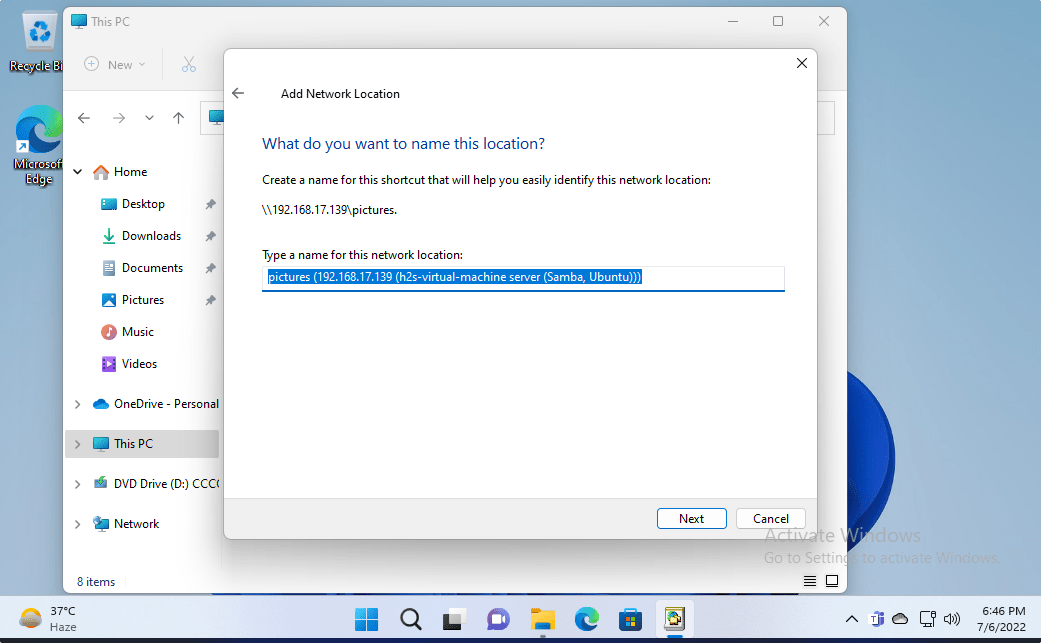
Task: Open File Explorer from the taskbar
Action: [542, 619]
